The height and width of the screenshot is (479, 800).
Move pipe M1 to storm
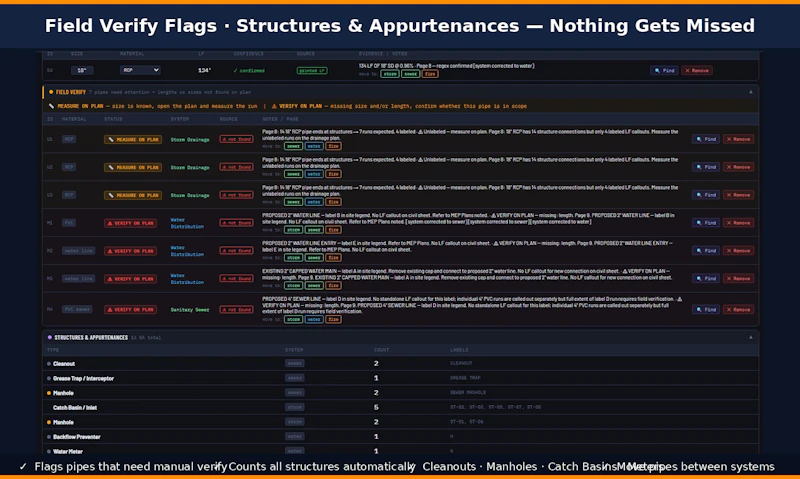293,230
